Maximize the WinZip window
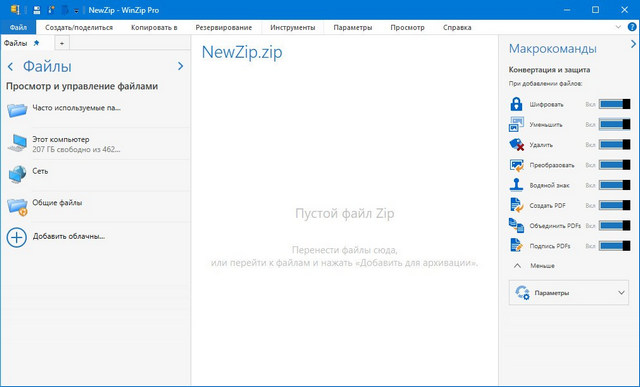640x387 pixels. click(x=596, y=10)
